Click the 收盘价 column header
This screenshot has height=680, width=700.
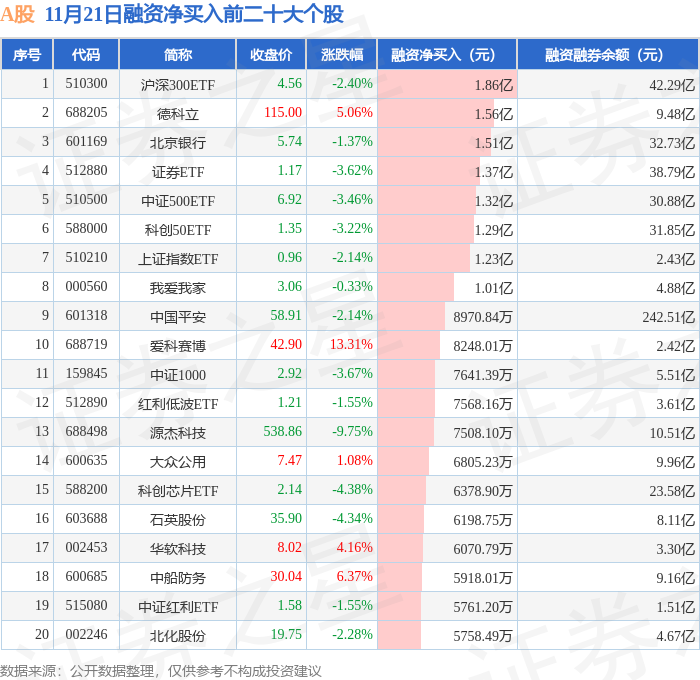(x=271, y=54)
